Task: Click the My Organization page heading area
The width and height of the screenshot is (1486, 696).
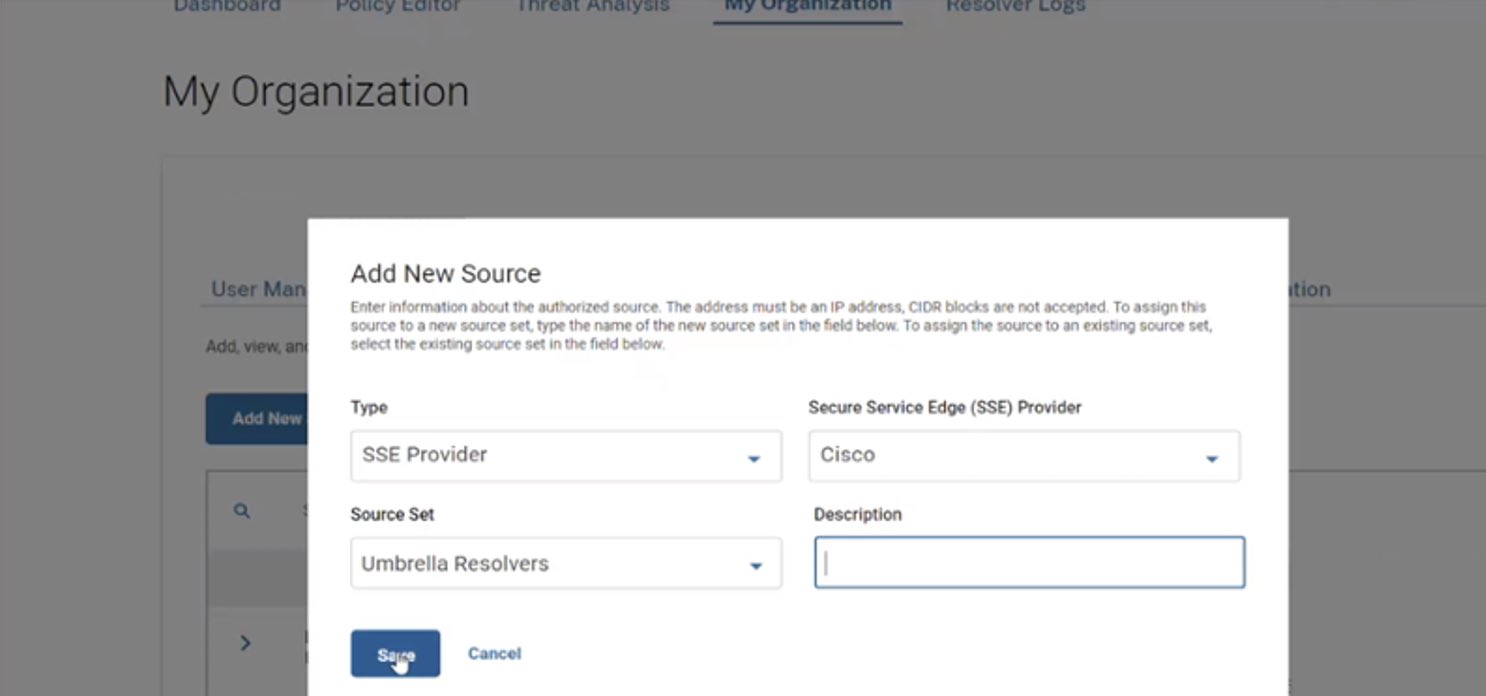Action: 316,90
